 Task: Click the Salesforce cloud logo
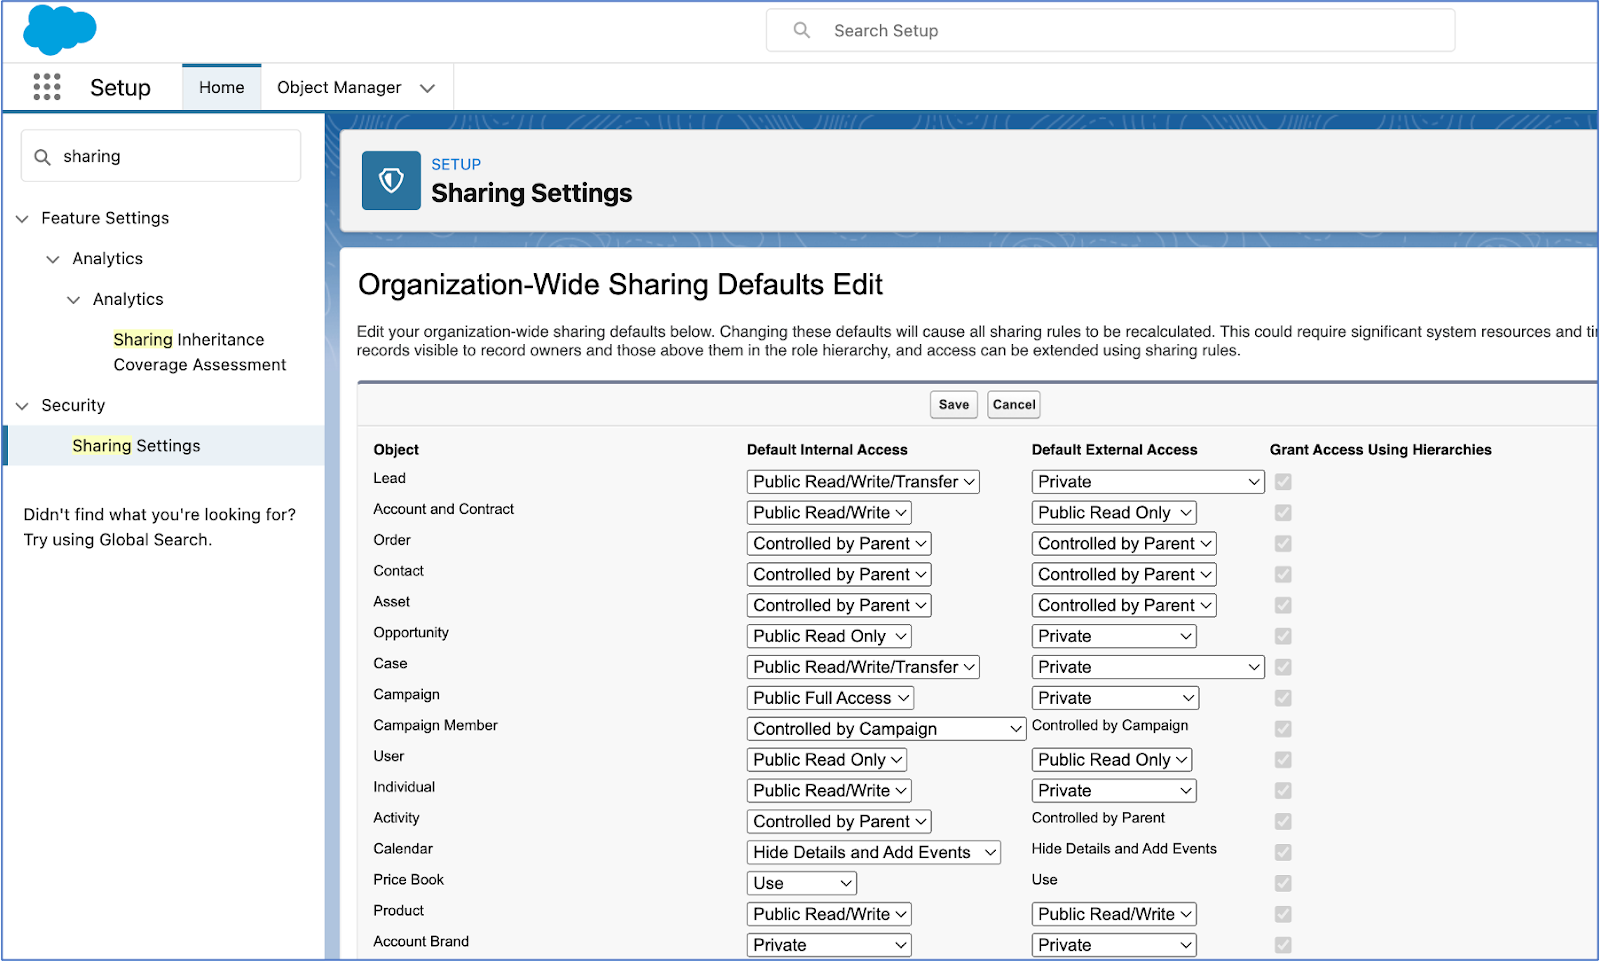click(x=57, y=30)
